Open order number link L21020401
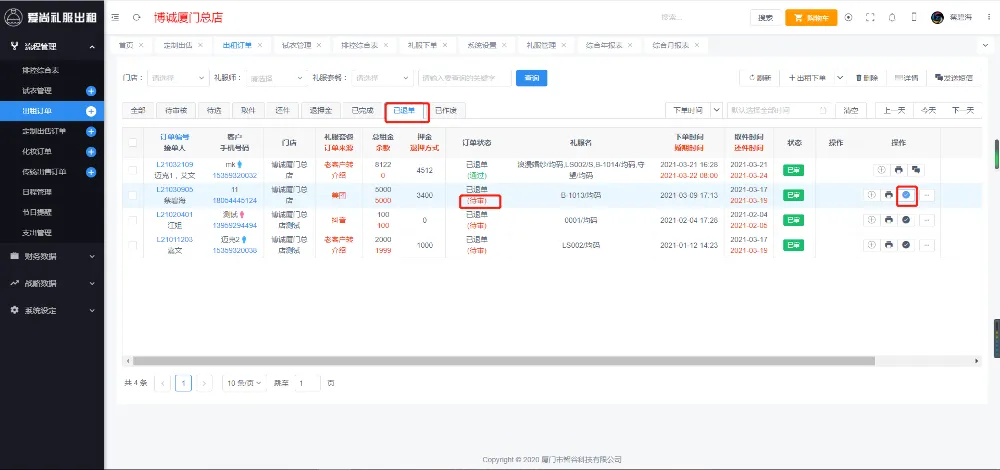This screenshot has width=1000, height=470. click(174, 215)
